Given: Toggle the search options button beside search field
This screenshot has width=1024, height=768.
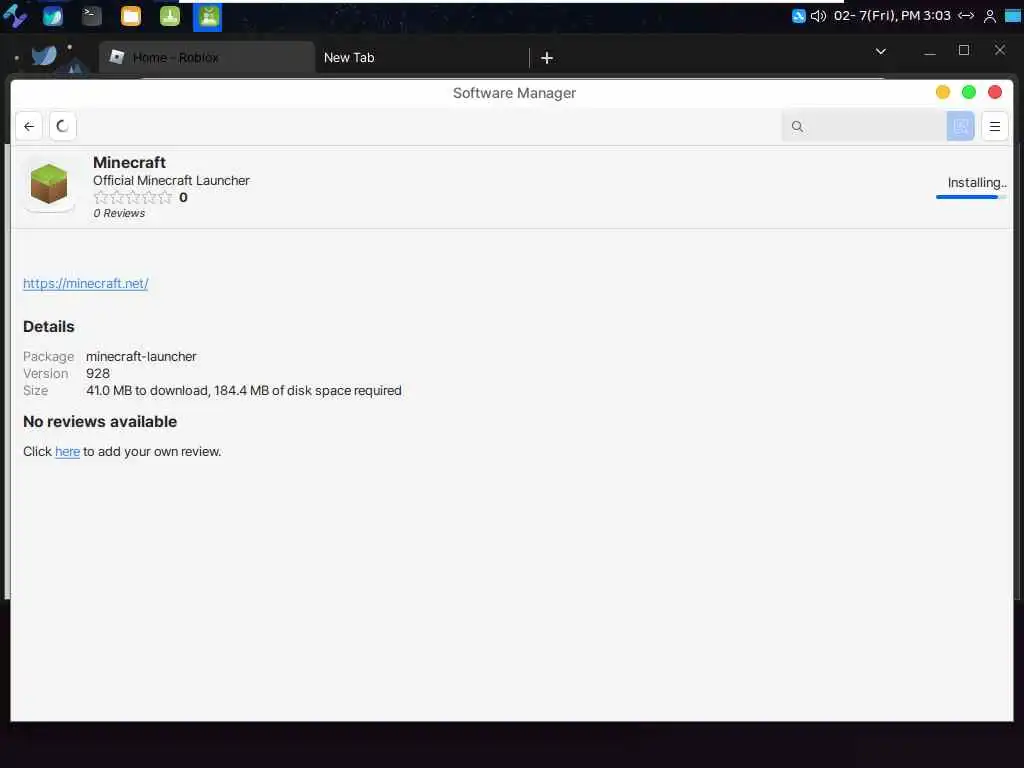Looking at the screenshot, I should [960, 126].
